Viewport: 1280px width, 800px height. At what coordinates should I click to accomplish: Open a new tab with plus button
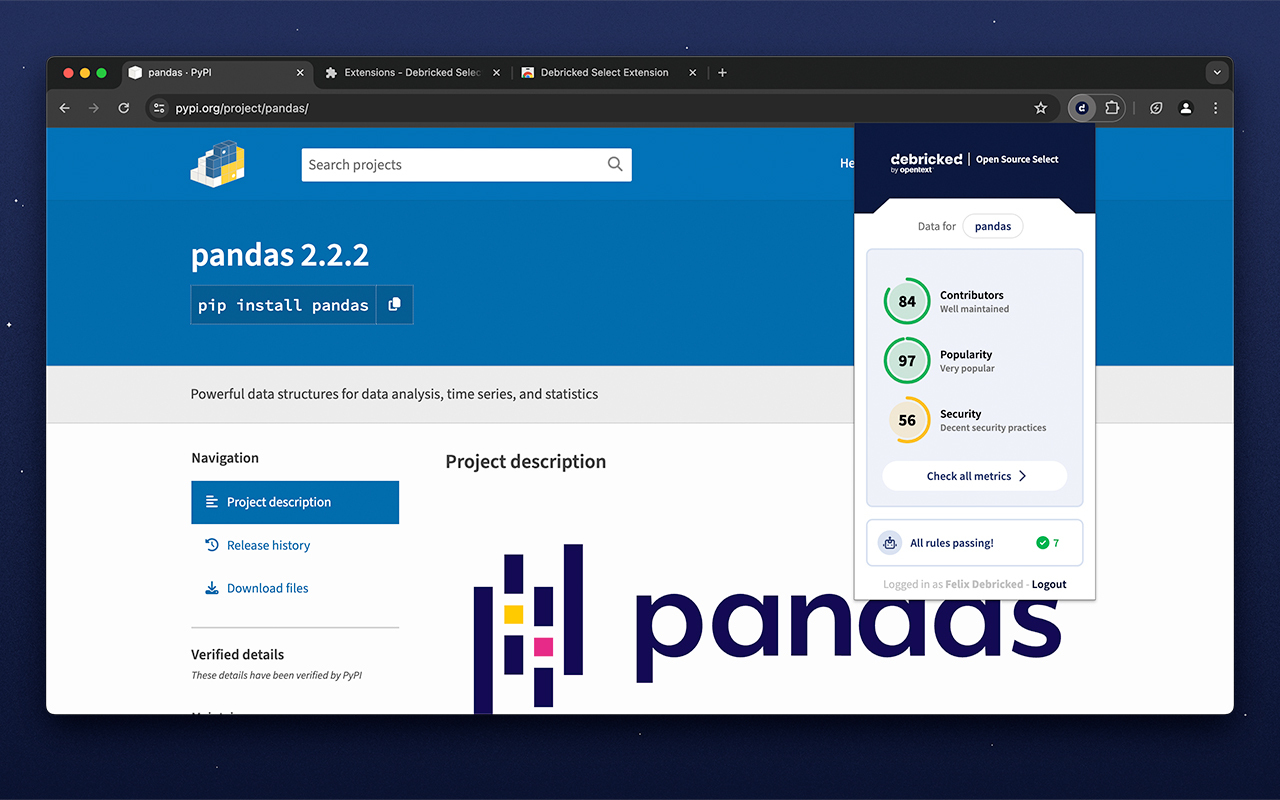pyautogui.click(x=722, y=72)
